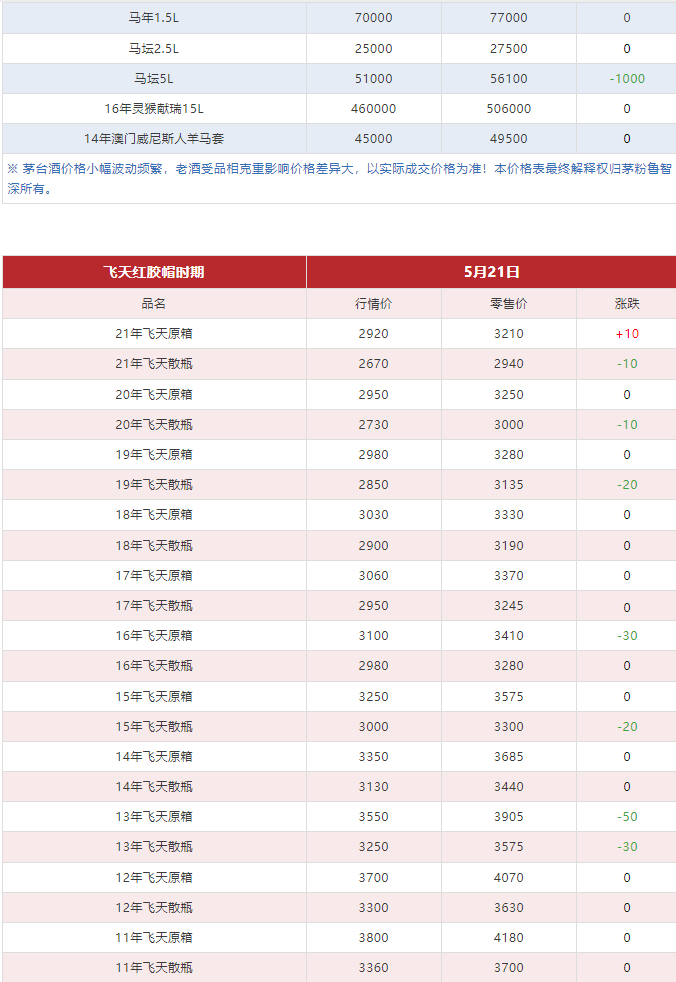Click the -50 change for 13年飞天原箱

pos(627,817)
